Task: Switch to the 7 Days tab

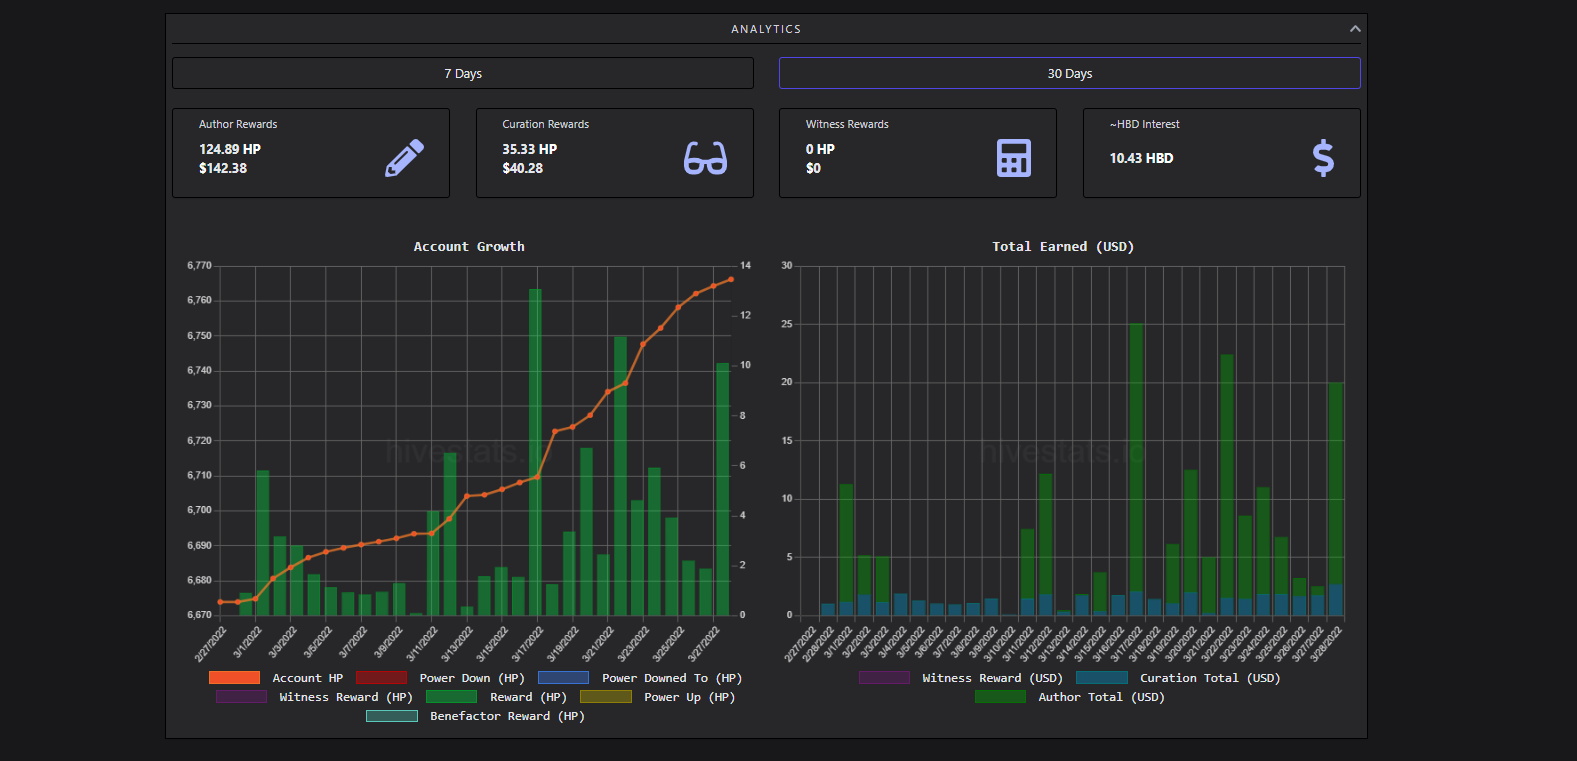Action: (463, 73)
